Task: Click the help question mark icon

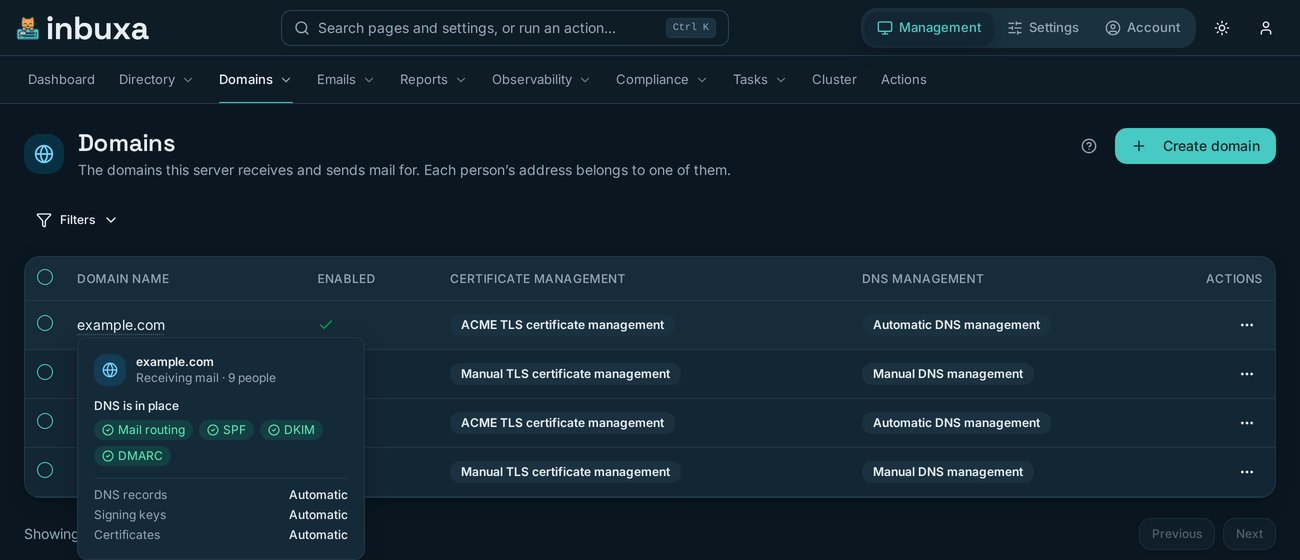Action: coord(1089,146)
